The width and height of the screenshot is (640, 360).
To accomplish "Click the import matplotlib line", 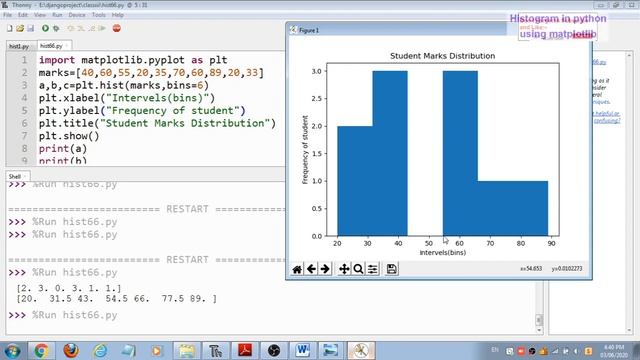I will pos(133,60).
